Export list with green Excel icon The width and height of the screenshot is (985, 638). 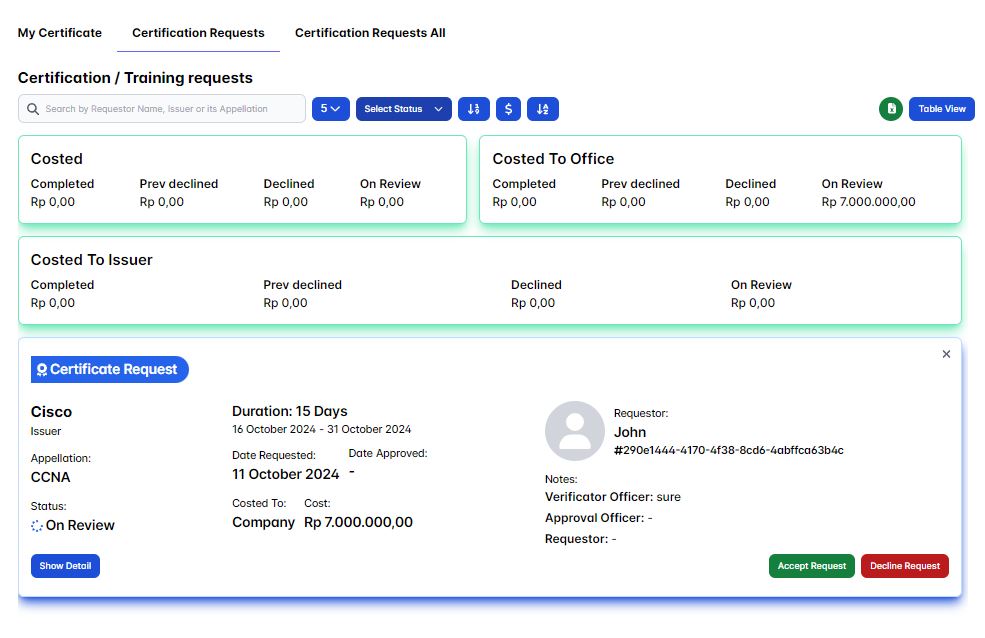pos(890,109)
